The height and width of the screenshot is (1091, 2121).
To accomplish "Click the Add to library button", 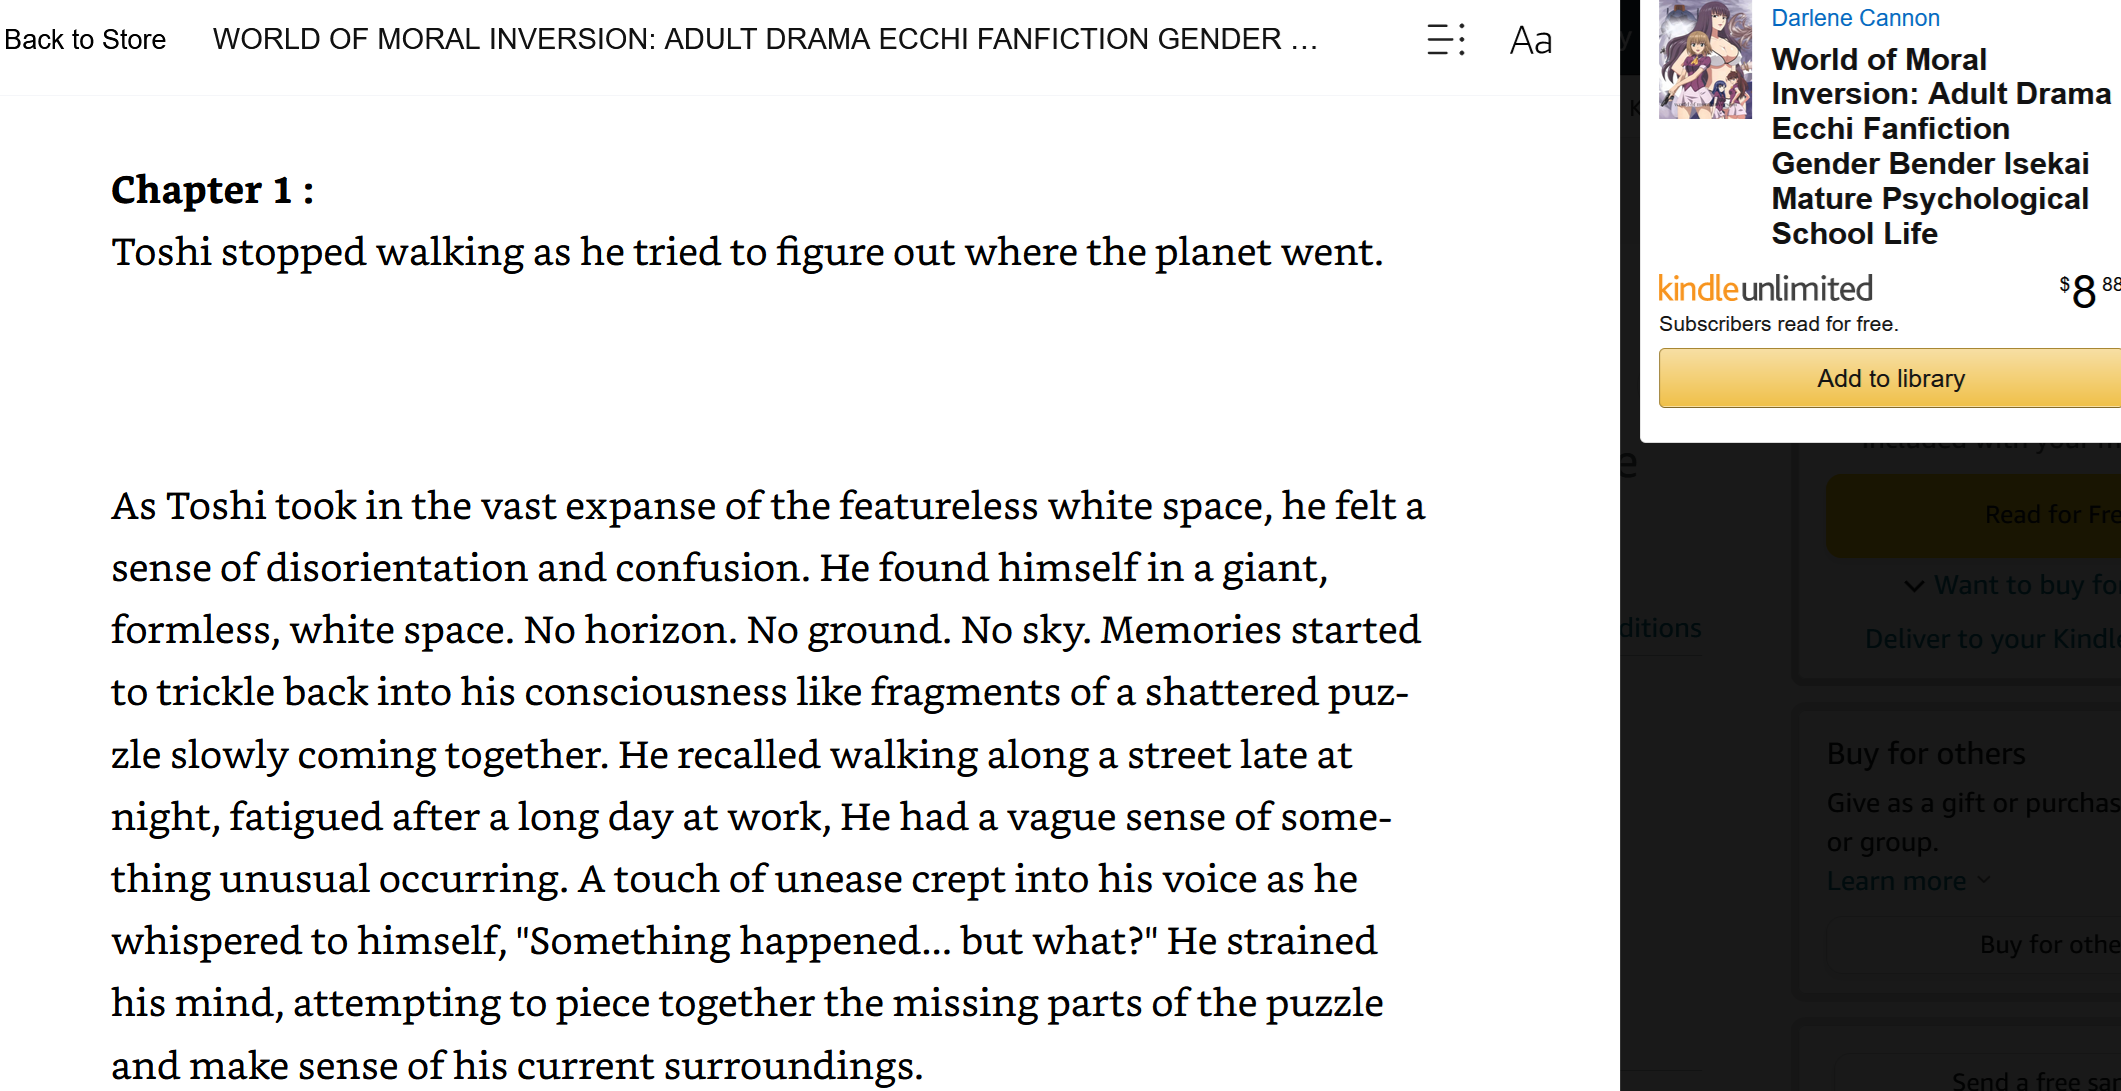I will pyautogui.click(x=1890, y=379).
